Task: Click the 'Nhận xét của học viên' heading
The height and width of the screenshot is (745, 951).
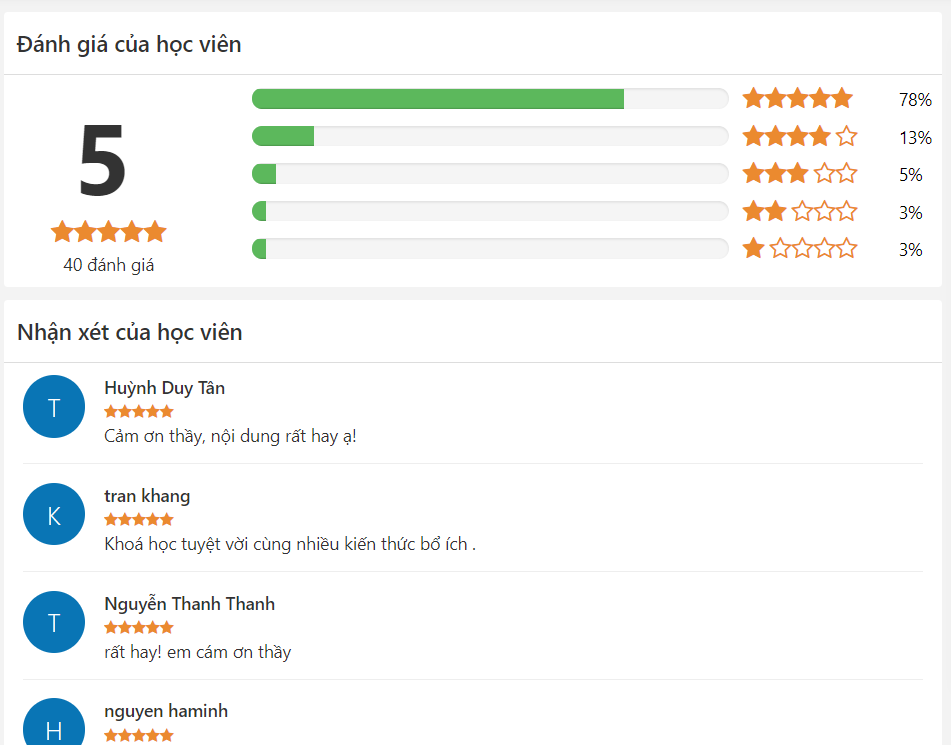Action: (130, 332)
